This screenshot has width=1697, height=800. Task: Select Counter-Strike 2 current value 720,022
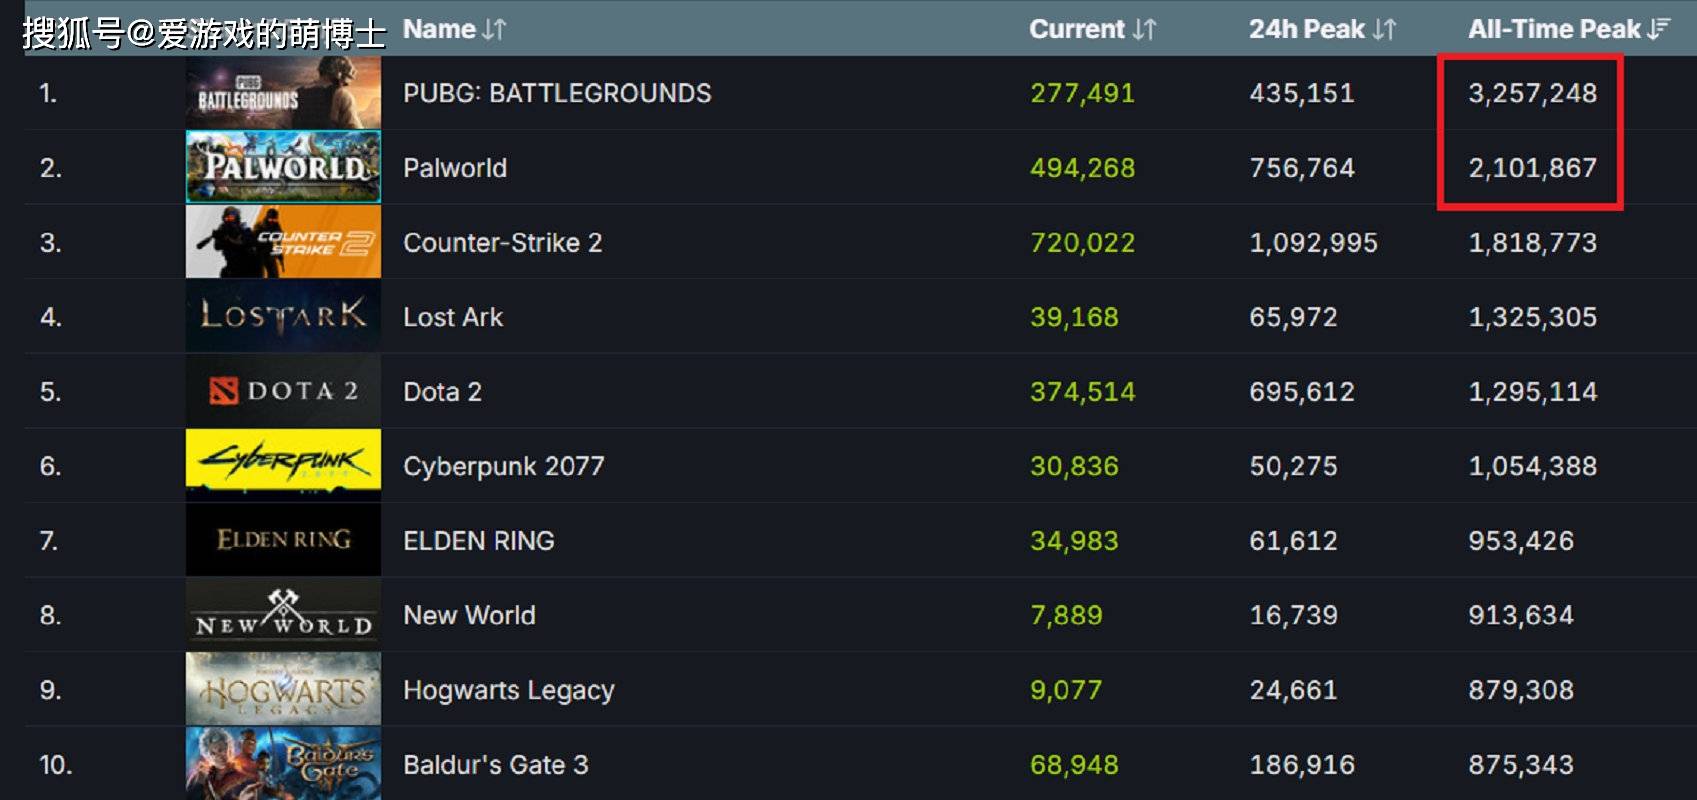point(1083,243)
